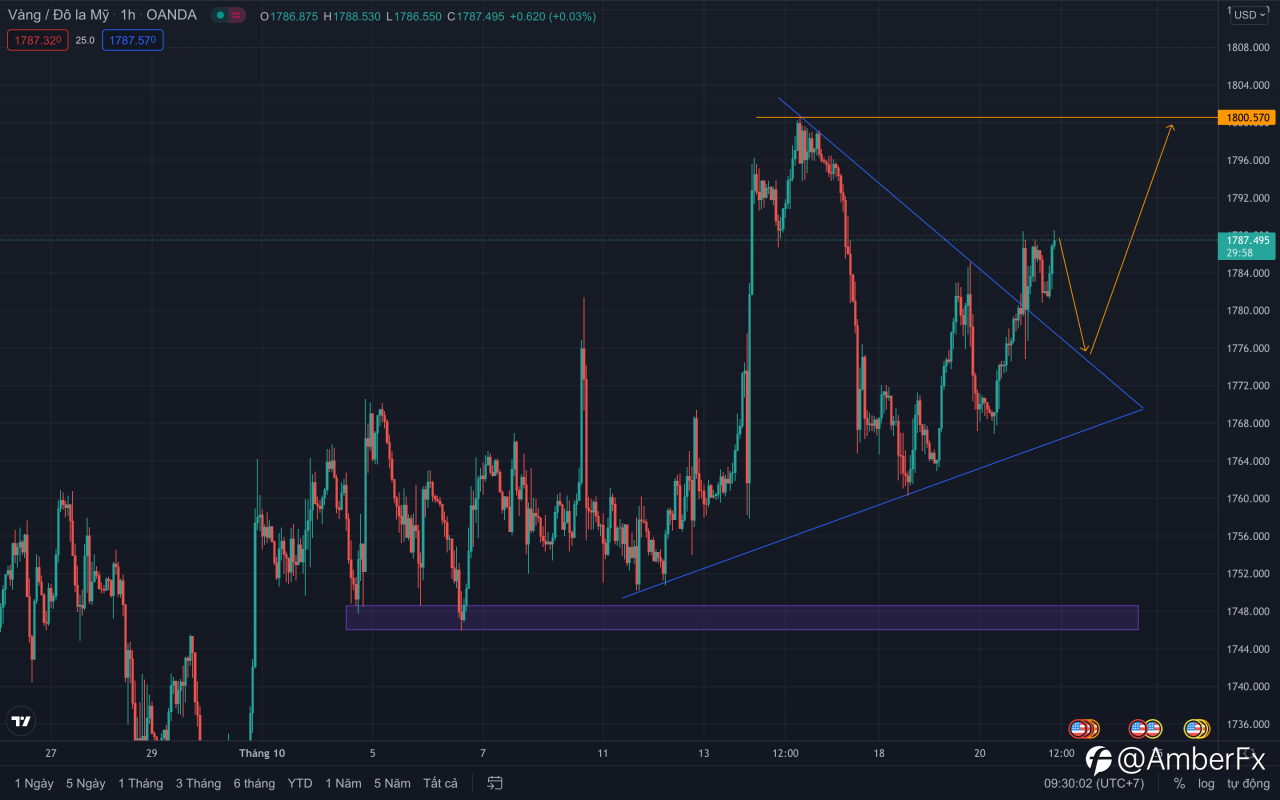Viewport: 1280px width, 800px height.
Task: Select the 1 Tháng range tab
Action: [140, 783]
